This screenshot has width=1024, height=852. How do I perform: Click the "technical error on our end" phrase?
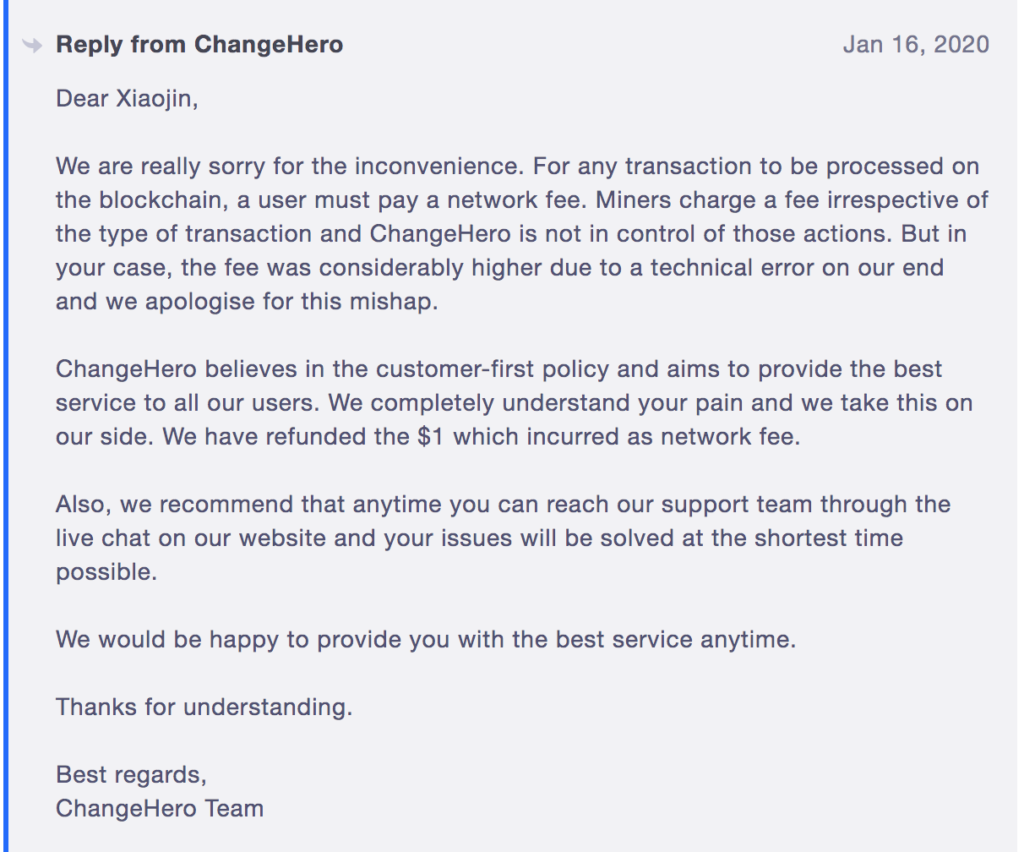click(x=797, y=268)
